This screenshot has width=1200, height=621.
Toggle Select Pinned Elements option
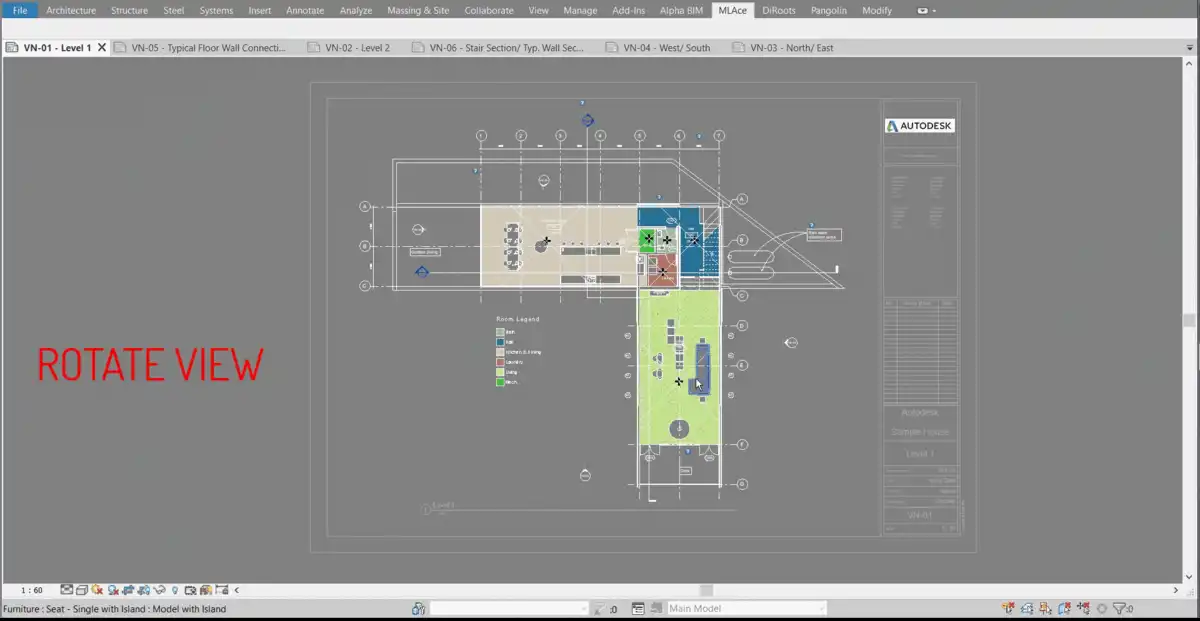coord(1043,608)
